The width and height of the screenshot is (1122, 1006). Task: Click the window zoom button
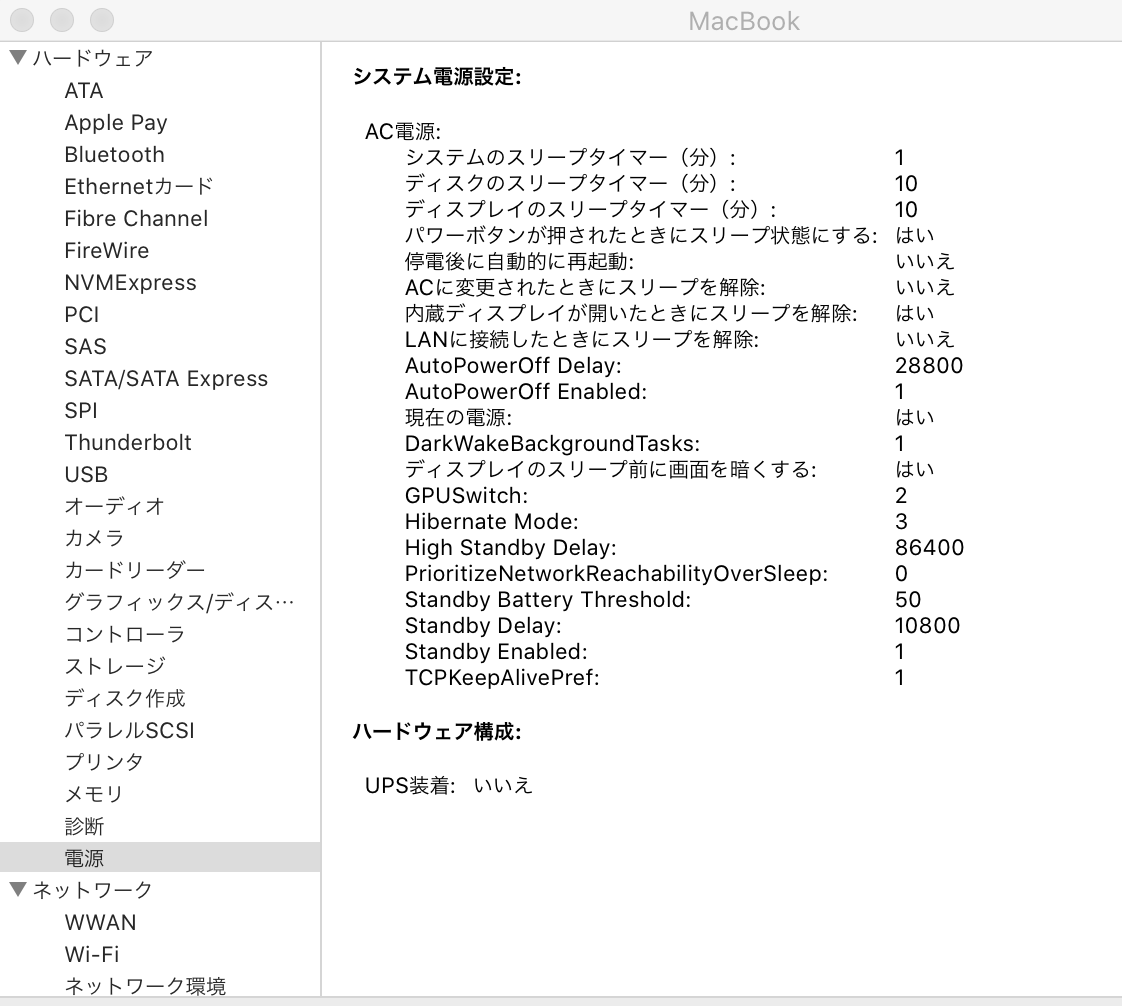(102, 20)
